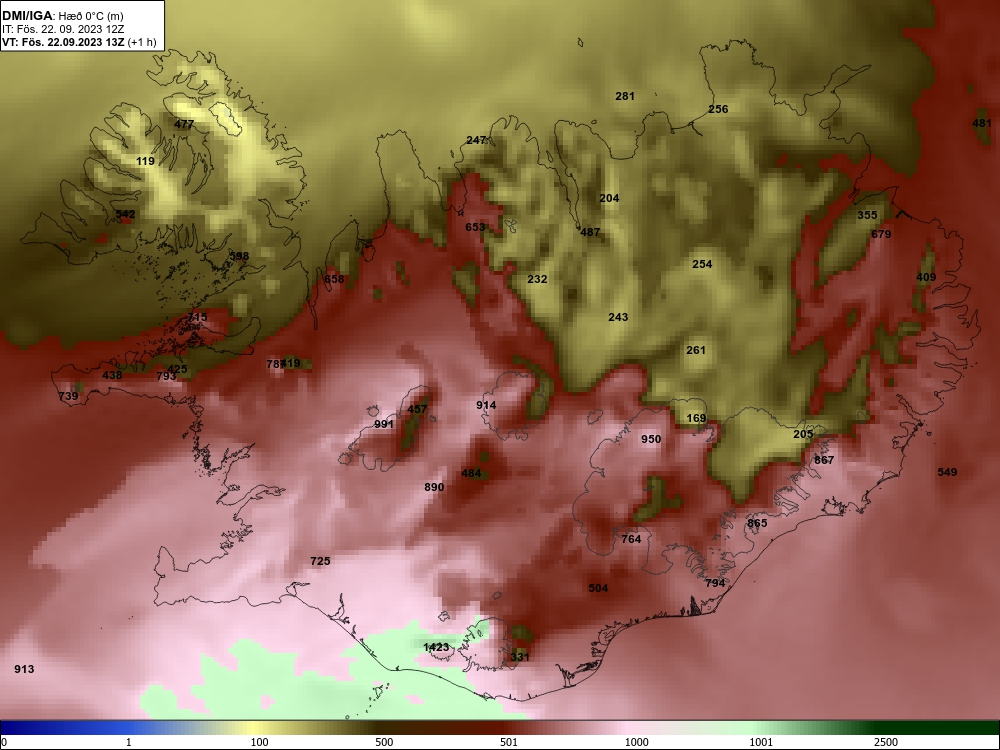This screenshot has width=1000, height=750.
Task: Click the 204 map value
Action: [609, 198]
